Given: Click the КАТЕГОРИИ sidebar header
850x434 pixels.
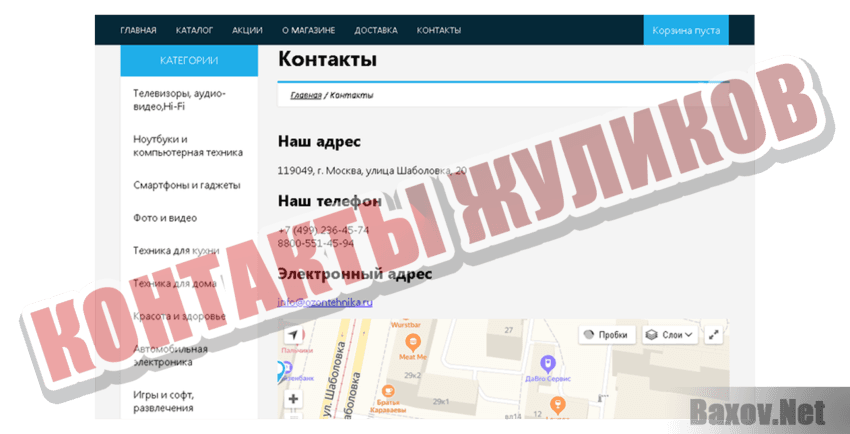Looking at the screenshot, I should pyautogui.click(x=189, y=61).
